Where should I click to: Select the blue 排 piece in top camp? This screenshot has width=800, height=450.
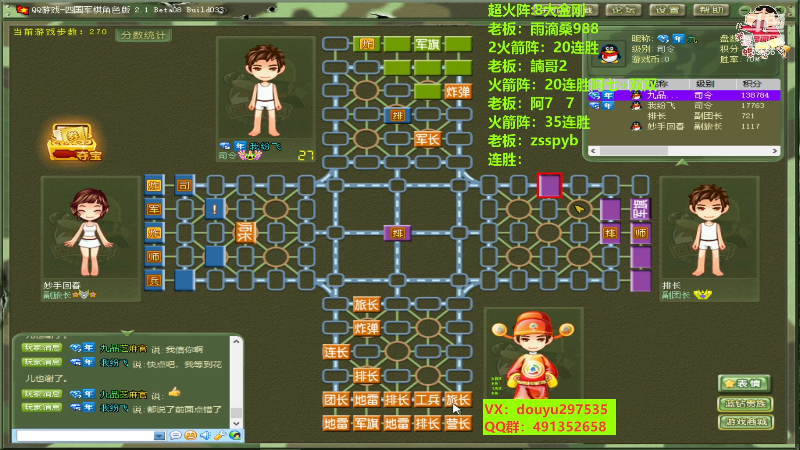click(x=397, y=115)
